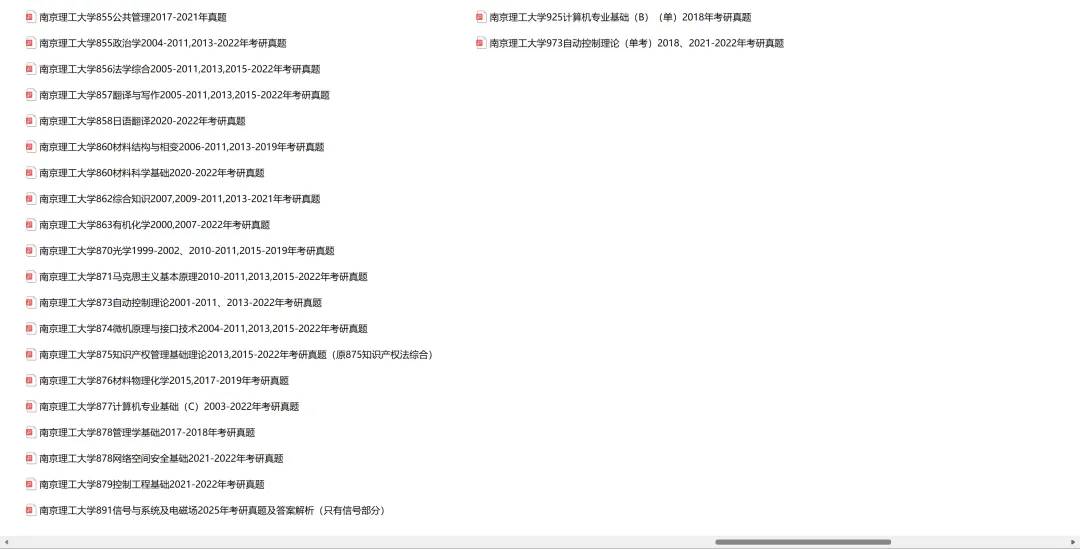Screen dimensions: 1080x549
Task: Select file 南京理工大学855政治学2004-2011,2013-2022年考研真题
Action: [163, 43]
